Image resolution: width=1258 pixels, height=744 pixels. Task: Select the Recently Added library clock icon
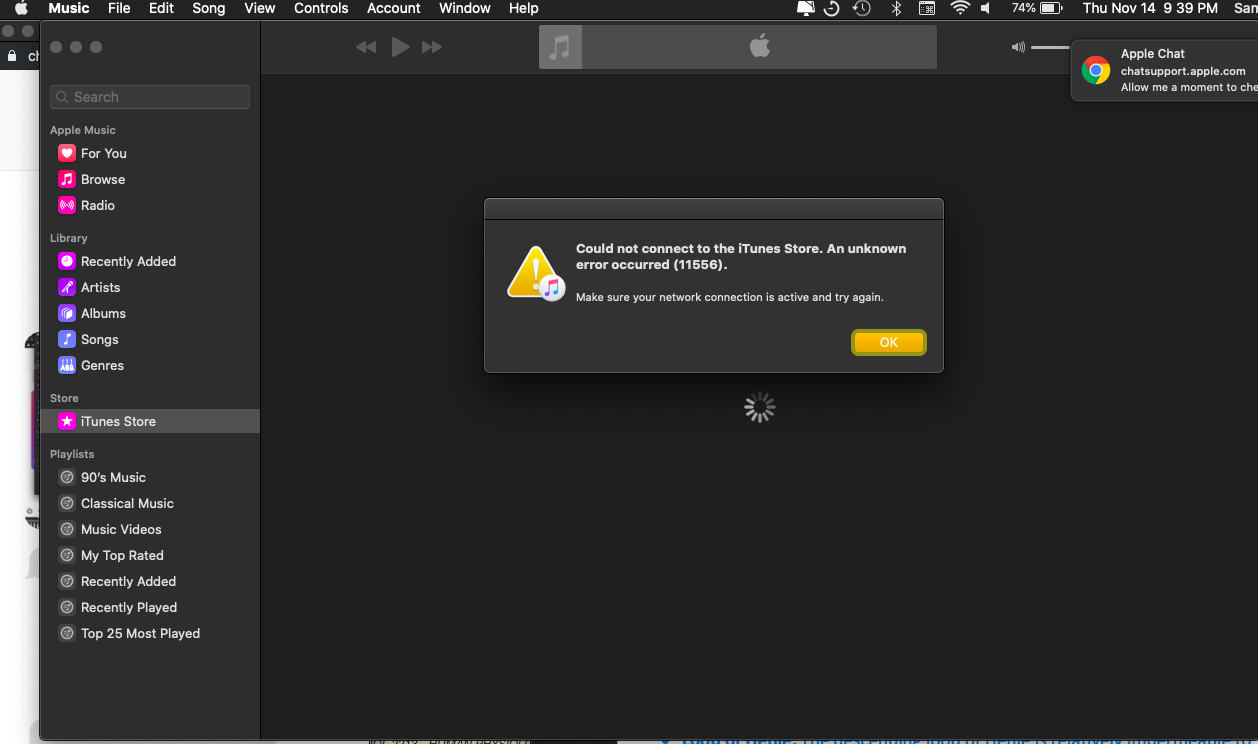67,261
